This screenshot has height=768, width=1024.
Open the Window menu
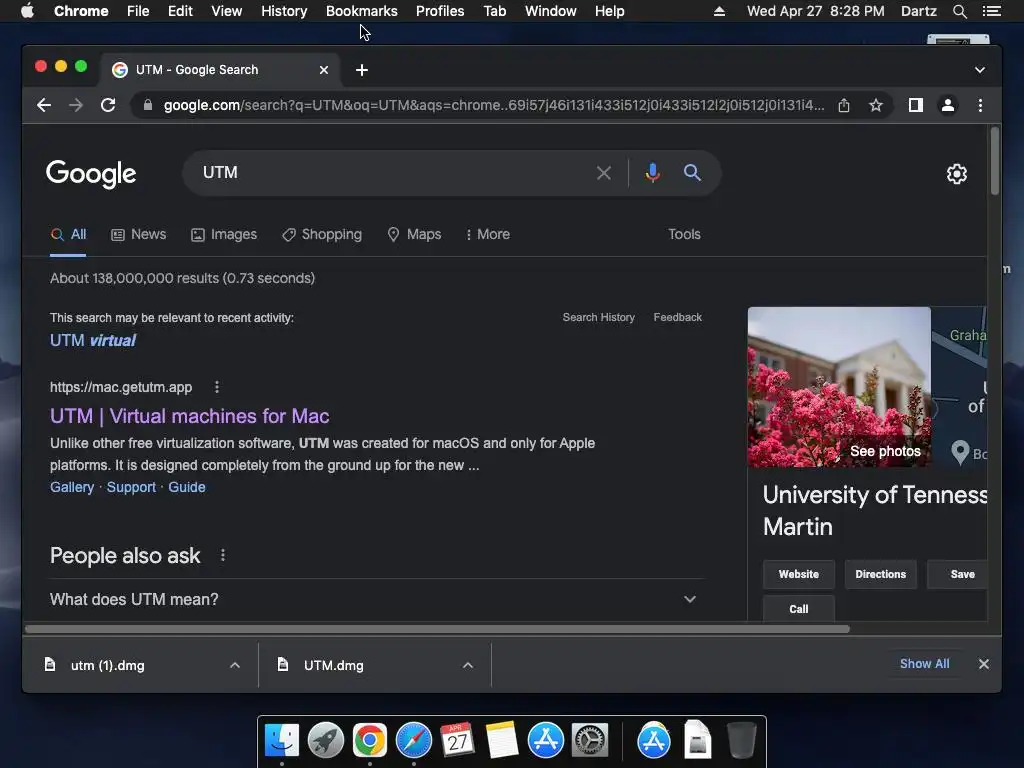pyautogui.click(x=551, y=11)
